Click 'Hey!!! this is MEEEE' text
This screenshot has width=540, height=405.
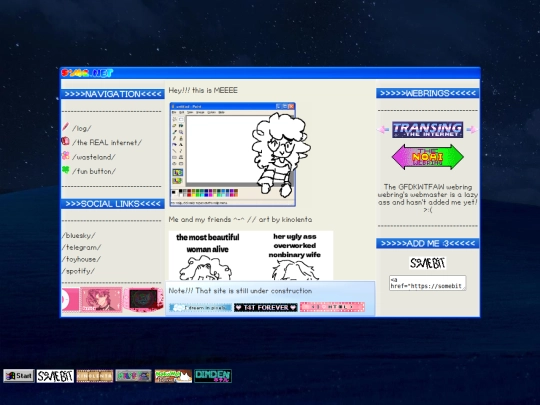203,90
